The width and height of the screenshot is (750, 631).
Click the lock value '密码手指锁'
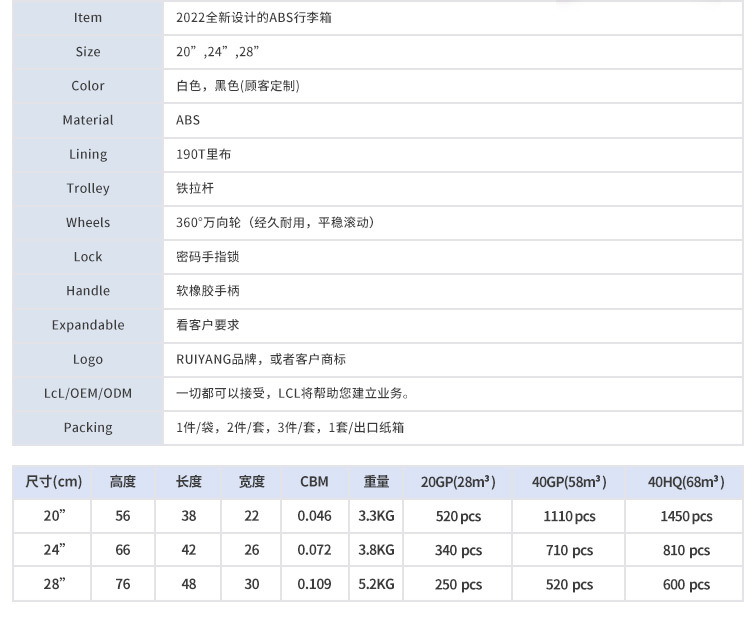pyautogui.click(x=208, y=257)
